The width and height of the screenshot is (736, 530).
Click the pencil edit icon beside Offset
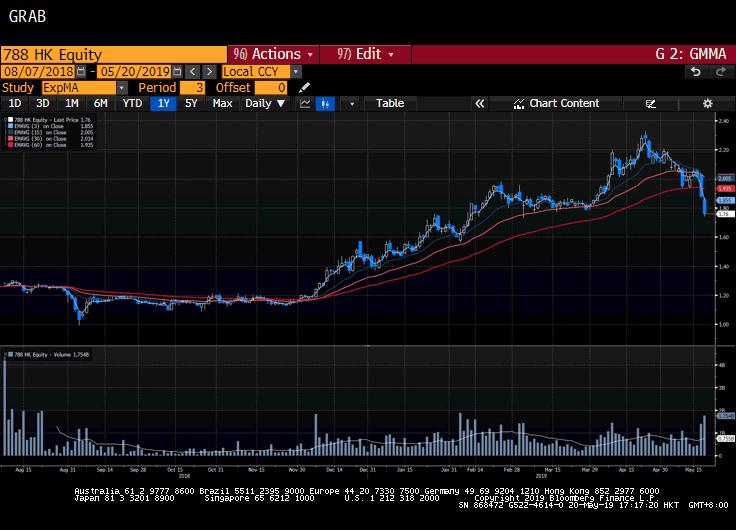click(x=305, y=88)
